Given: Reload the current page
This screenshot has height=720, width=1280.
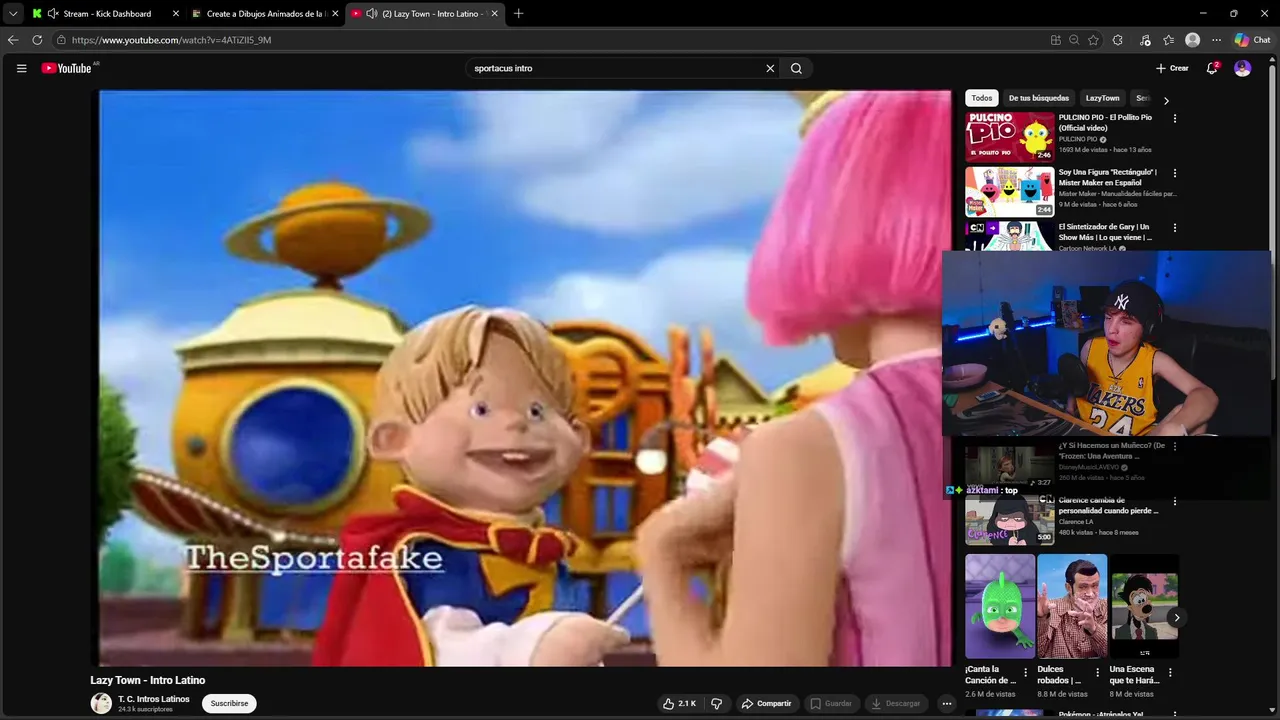Looking at the screenshot, I should [x=37, y=40].
